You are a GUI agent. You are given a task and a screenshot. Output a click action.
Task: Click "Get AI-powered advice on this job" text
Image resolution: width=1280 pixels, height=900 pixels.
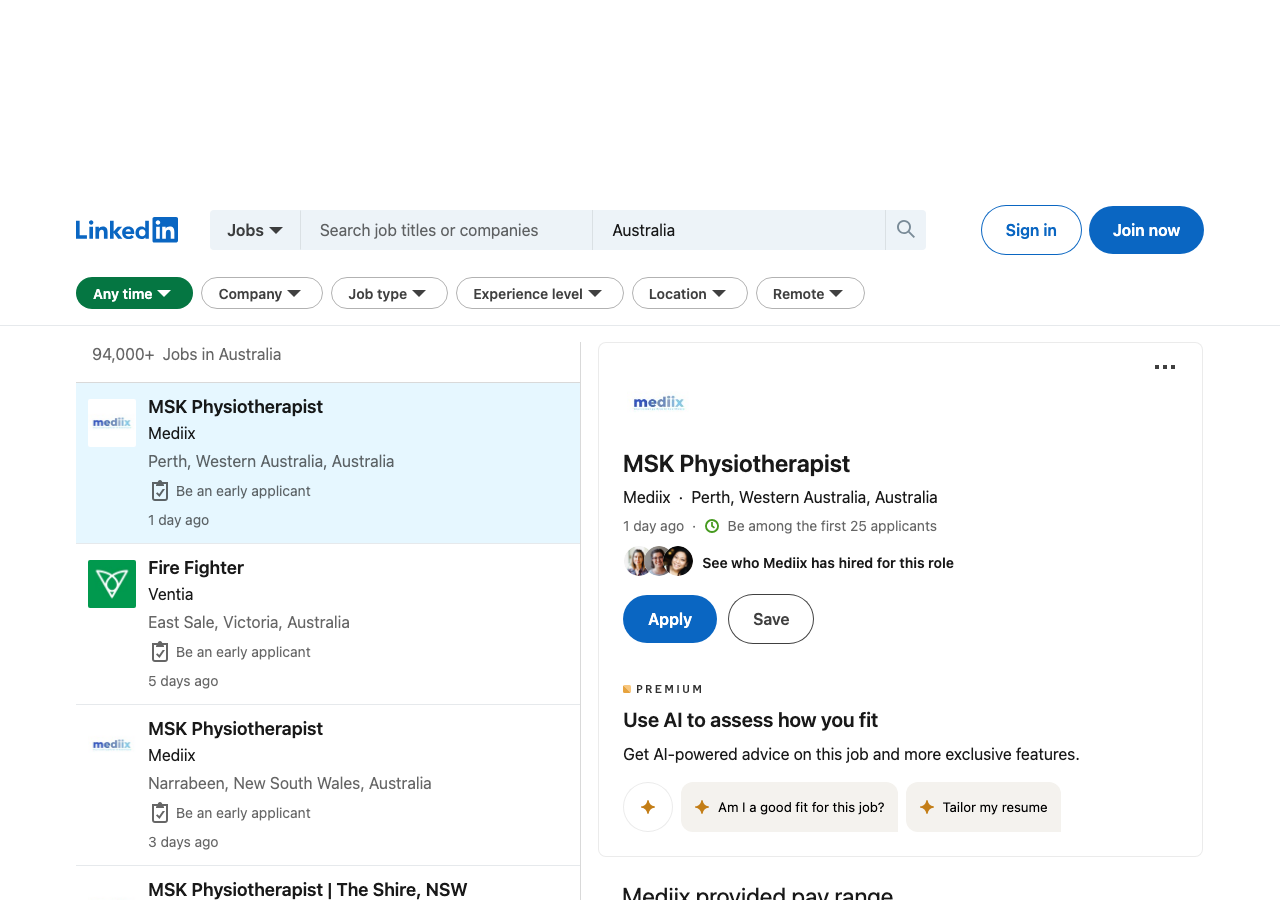point(851,754)
